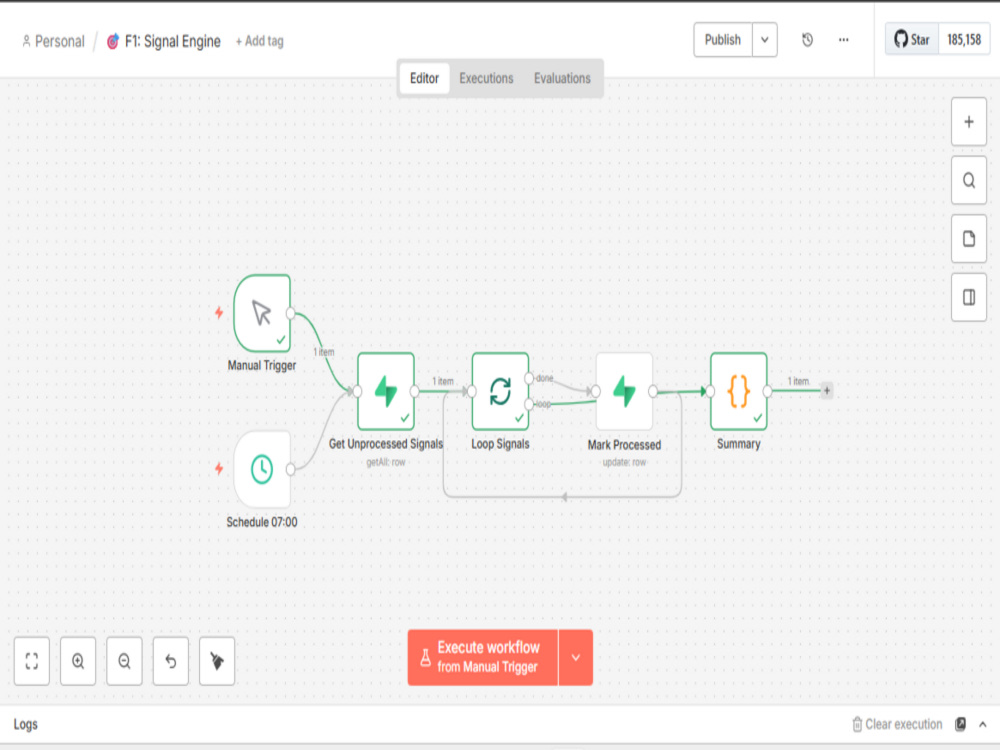
Task: Click lightning bolt beside Schedule node
Action: pyautogui.click(x=219, y=469)
